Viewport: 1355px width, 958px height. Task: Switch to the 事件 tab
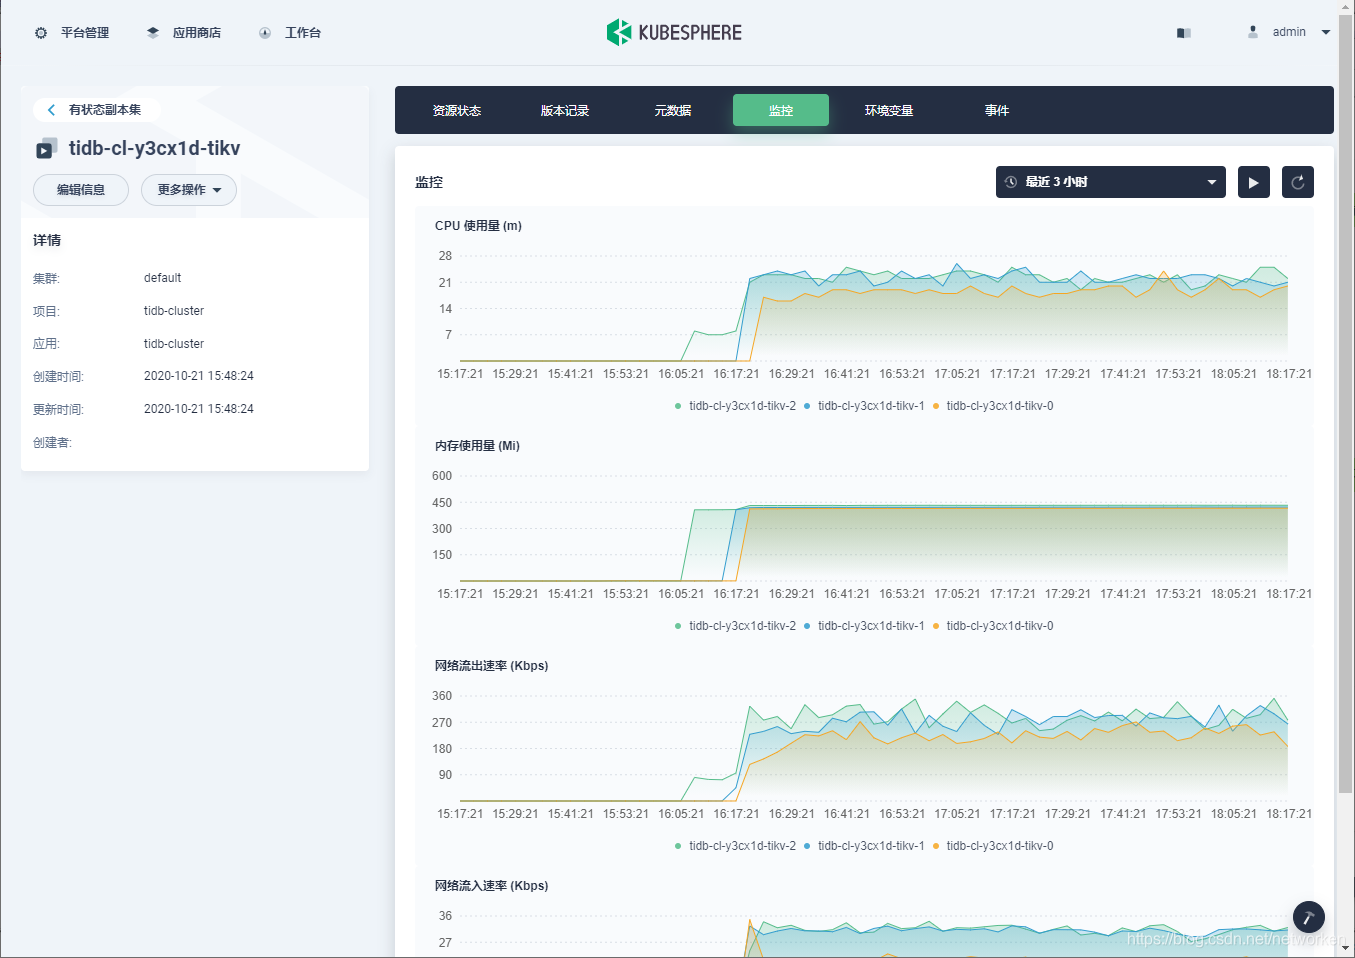997,110
